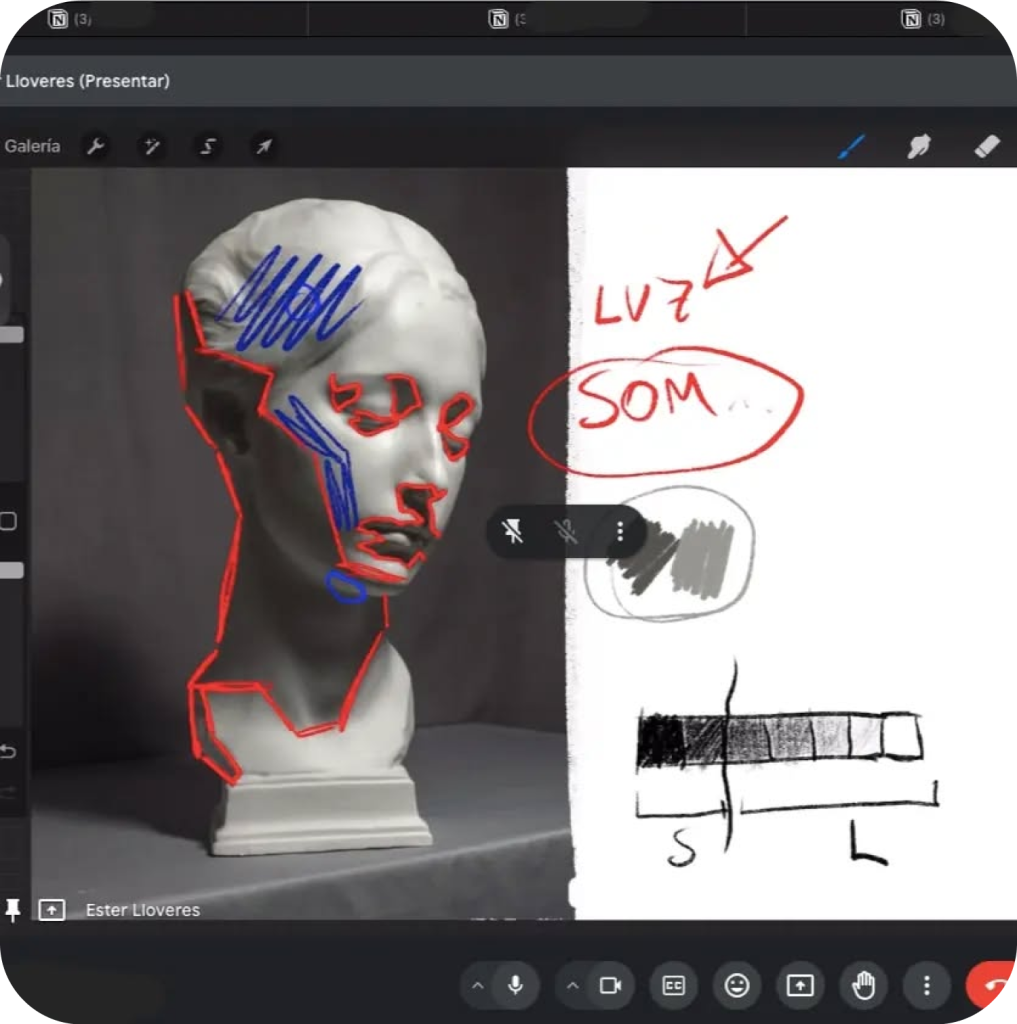Image resolution: width=1017 pixels, height=1024 pixels.
Task: Expand video settings chevron beside camera
Action: click(573, 986)
